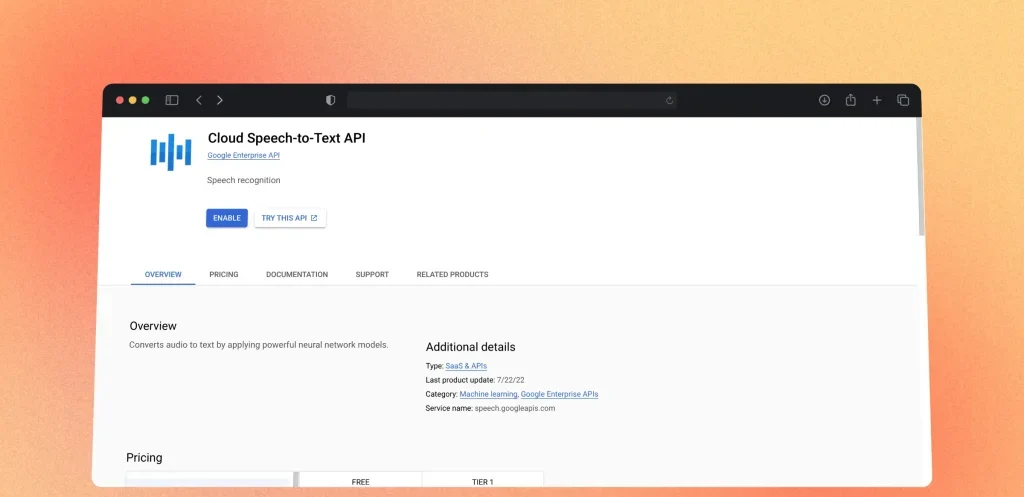Go back to the previous page
1024x497 pixels.
coord(199,100)
